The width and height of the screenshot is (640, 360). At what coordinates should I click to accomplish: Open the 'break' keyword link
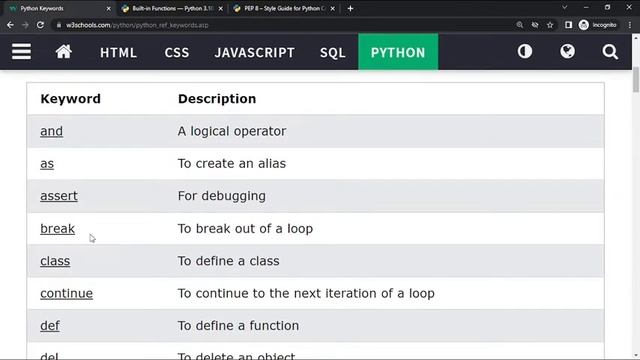click(58, 229)
